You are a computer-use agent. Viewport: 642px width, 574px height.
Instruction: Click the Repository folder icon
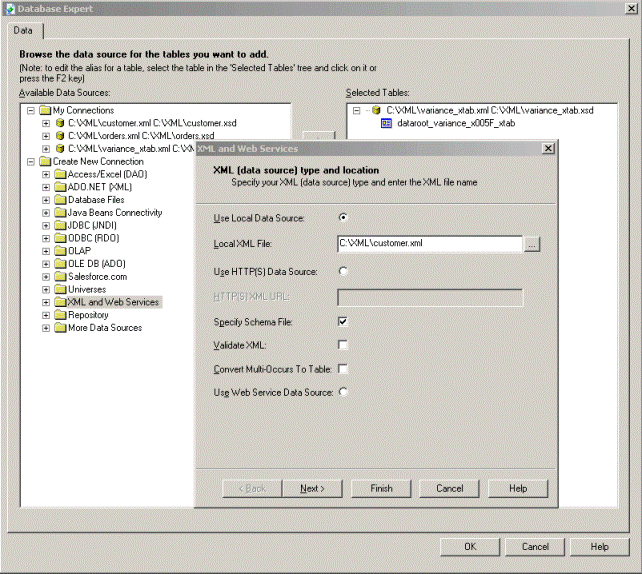tap(60, 315)
